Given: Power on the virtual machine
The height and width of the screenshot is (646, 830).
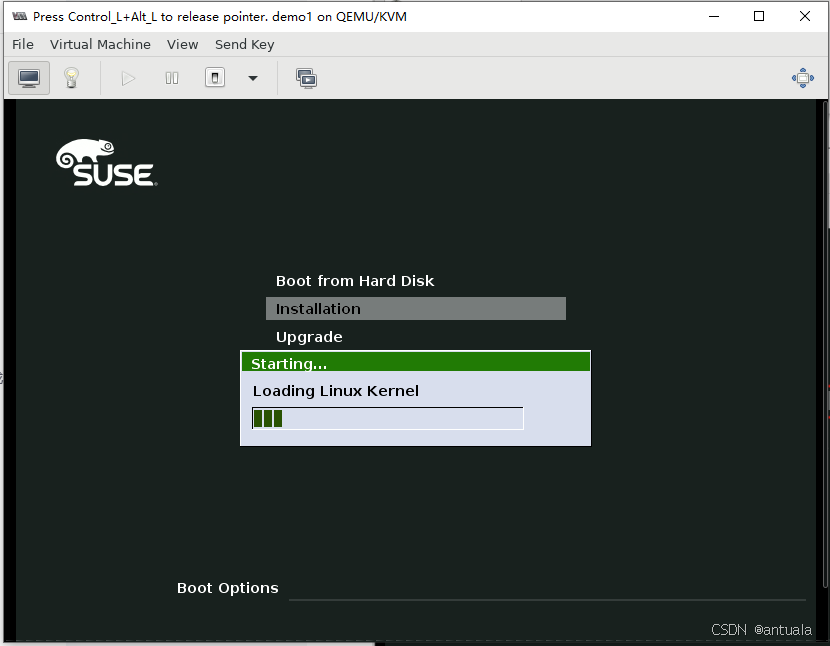Looking at the screenshot, I should point(128,79).
